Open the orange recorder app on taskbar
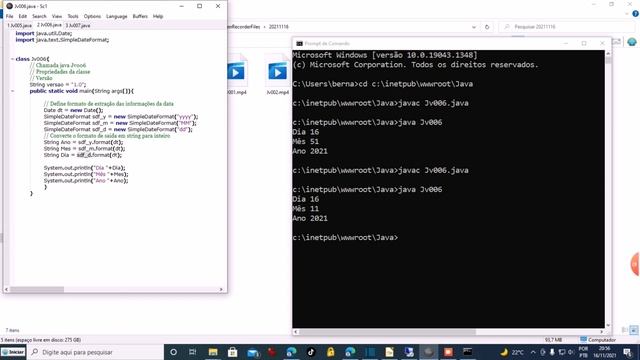The image size is (640, 360). [x=448, y=352]
